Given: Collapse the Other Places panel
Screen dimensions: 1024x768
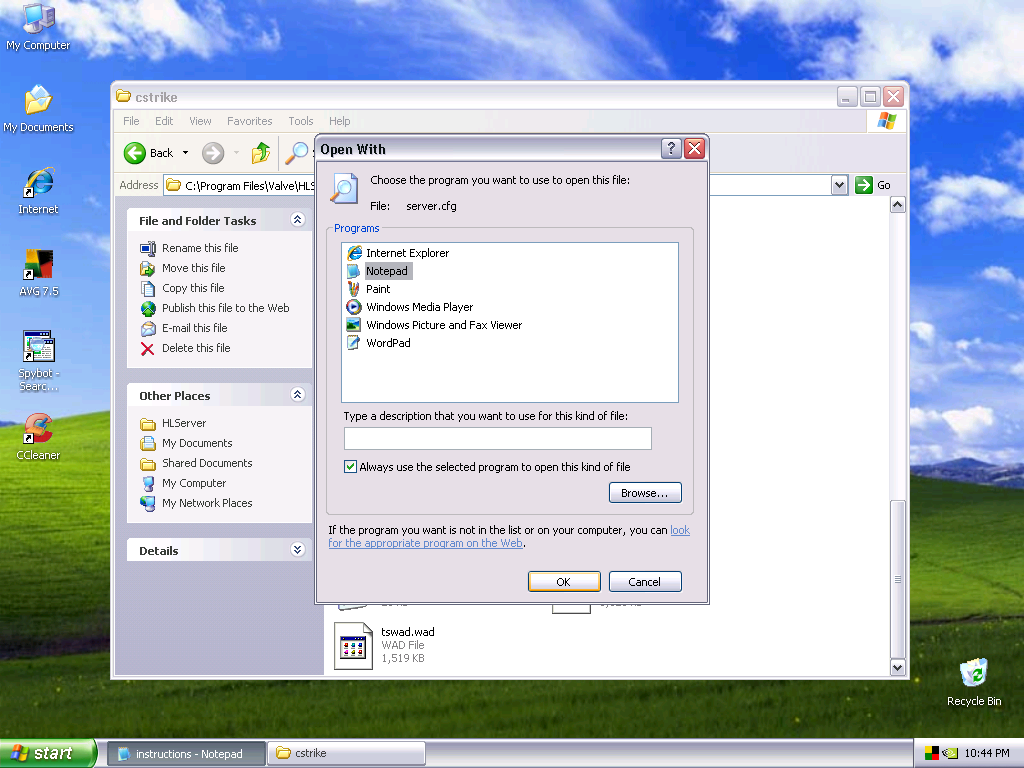Looking at the screenshot, I should [297, 394].
